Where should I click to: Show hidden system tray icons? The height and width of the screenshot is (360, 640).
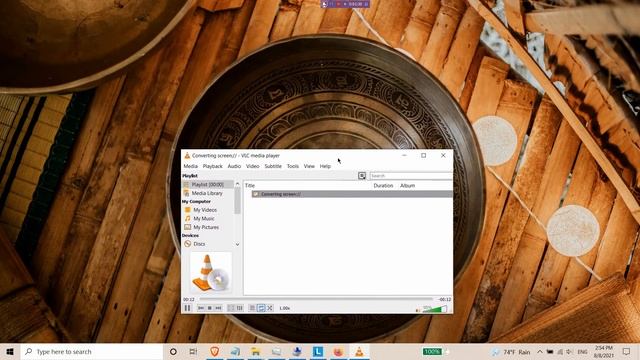540,352
